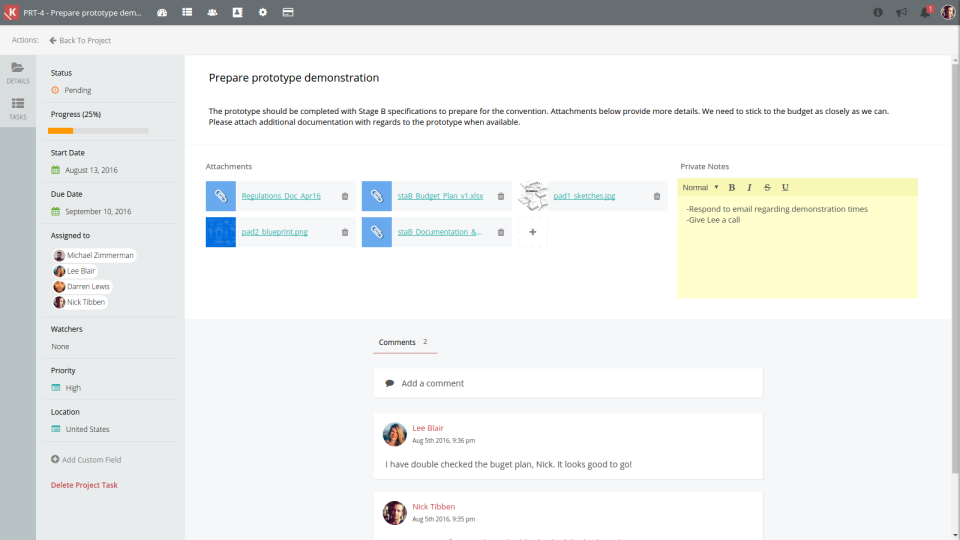Delete the staB_Budget_Plan_v1.xlsx attachment
Screen dimensions: 960x540
coord(501,197)
